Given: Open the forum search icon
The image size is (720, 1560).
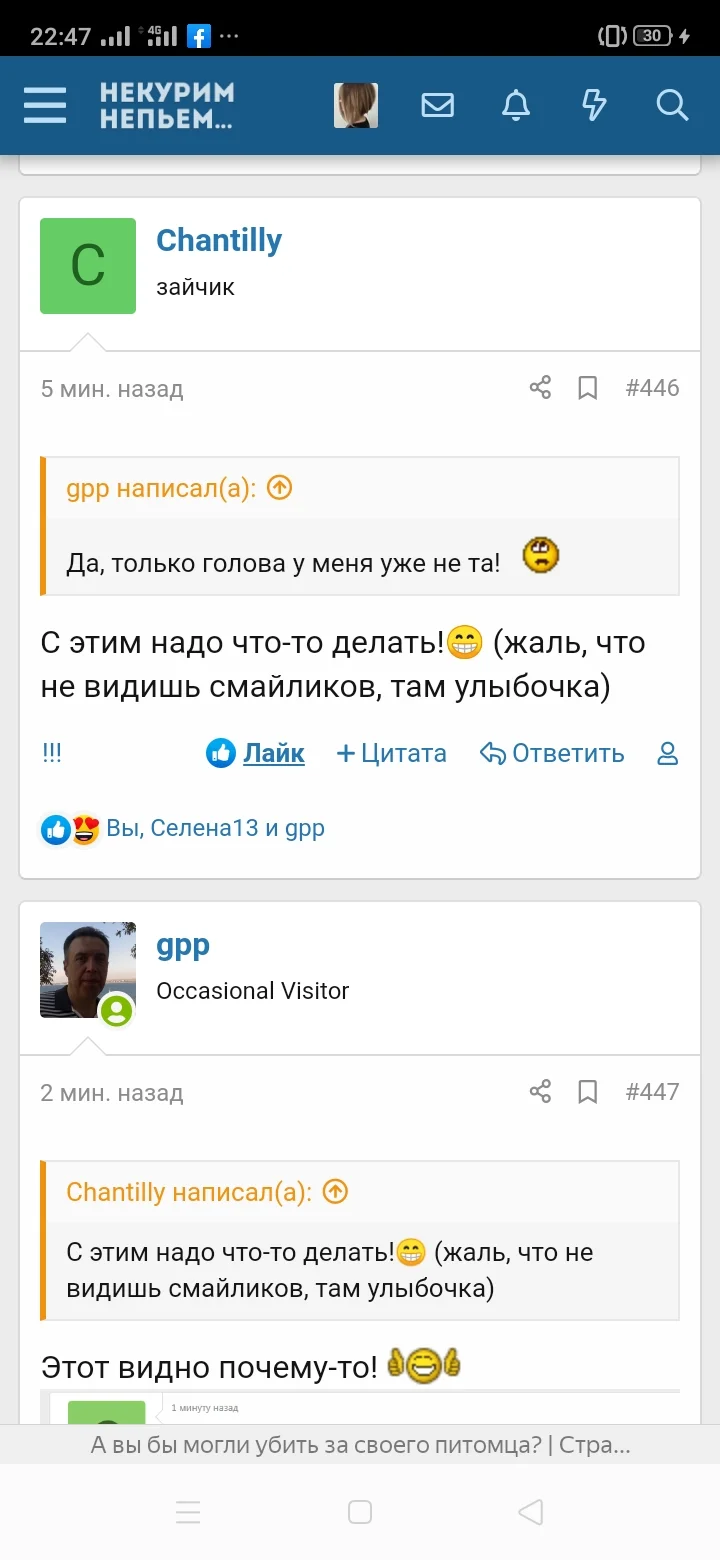Looking at the screenshot, I should tap(672, 106).
